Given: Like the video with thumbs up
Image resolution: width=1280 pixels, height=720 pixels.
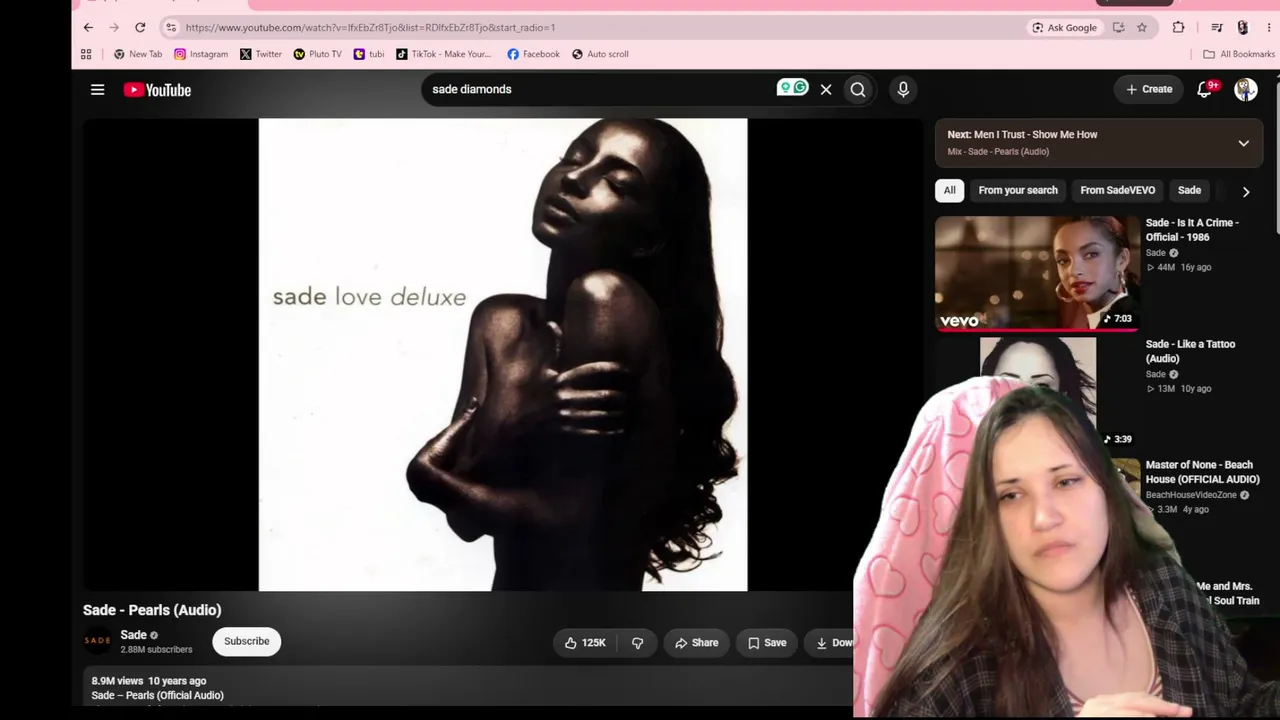Looking at the screenshot, I should 585,643.
